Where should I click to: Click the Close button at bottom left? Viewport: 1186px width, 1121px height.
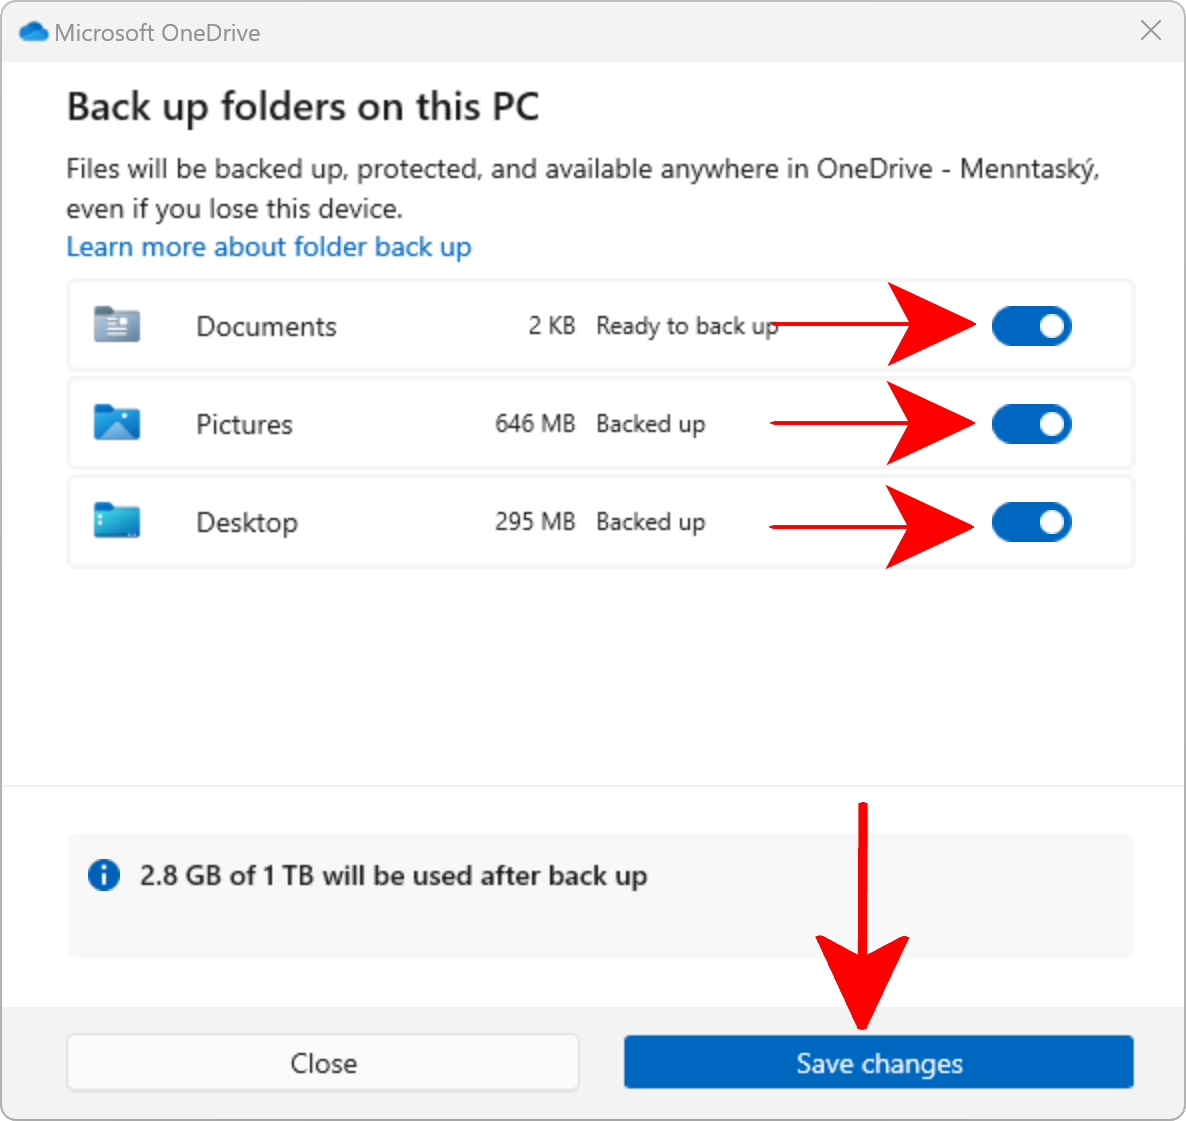(x=323, y=1062)
